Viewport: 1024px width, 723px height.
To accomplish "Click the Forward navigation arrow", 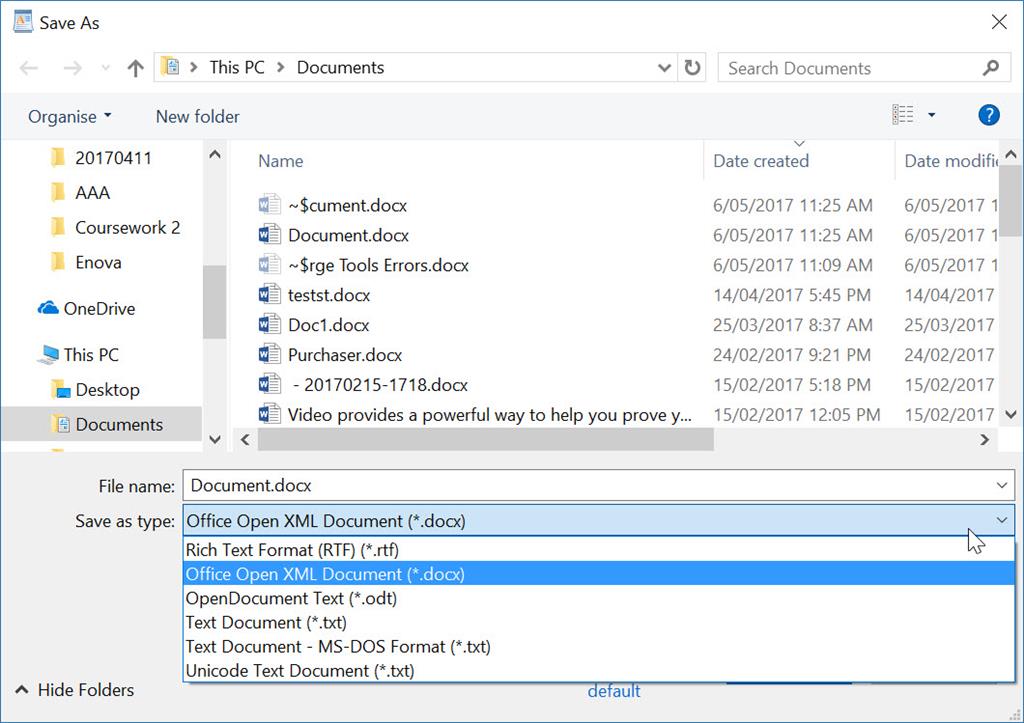I will point(72,68).
